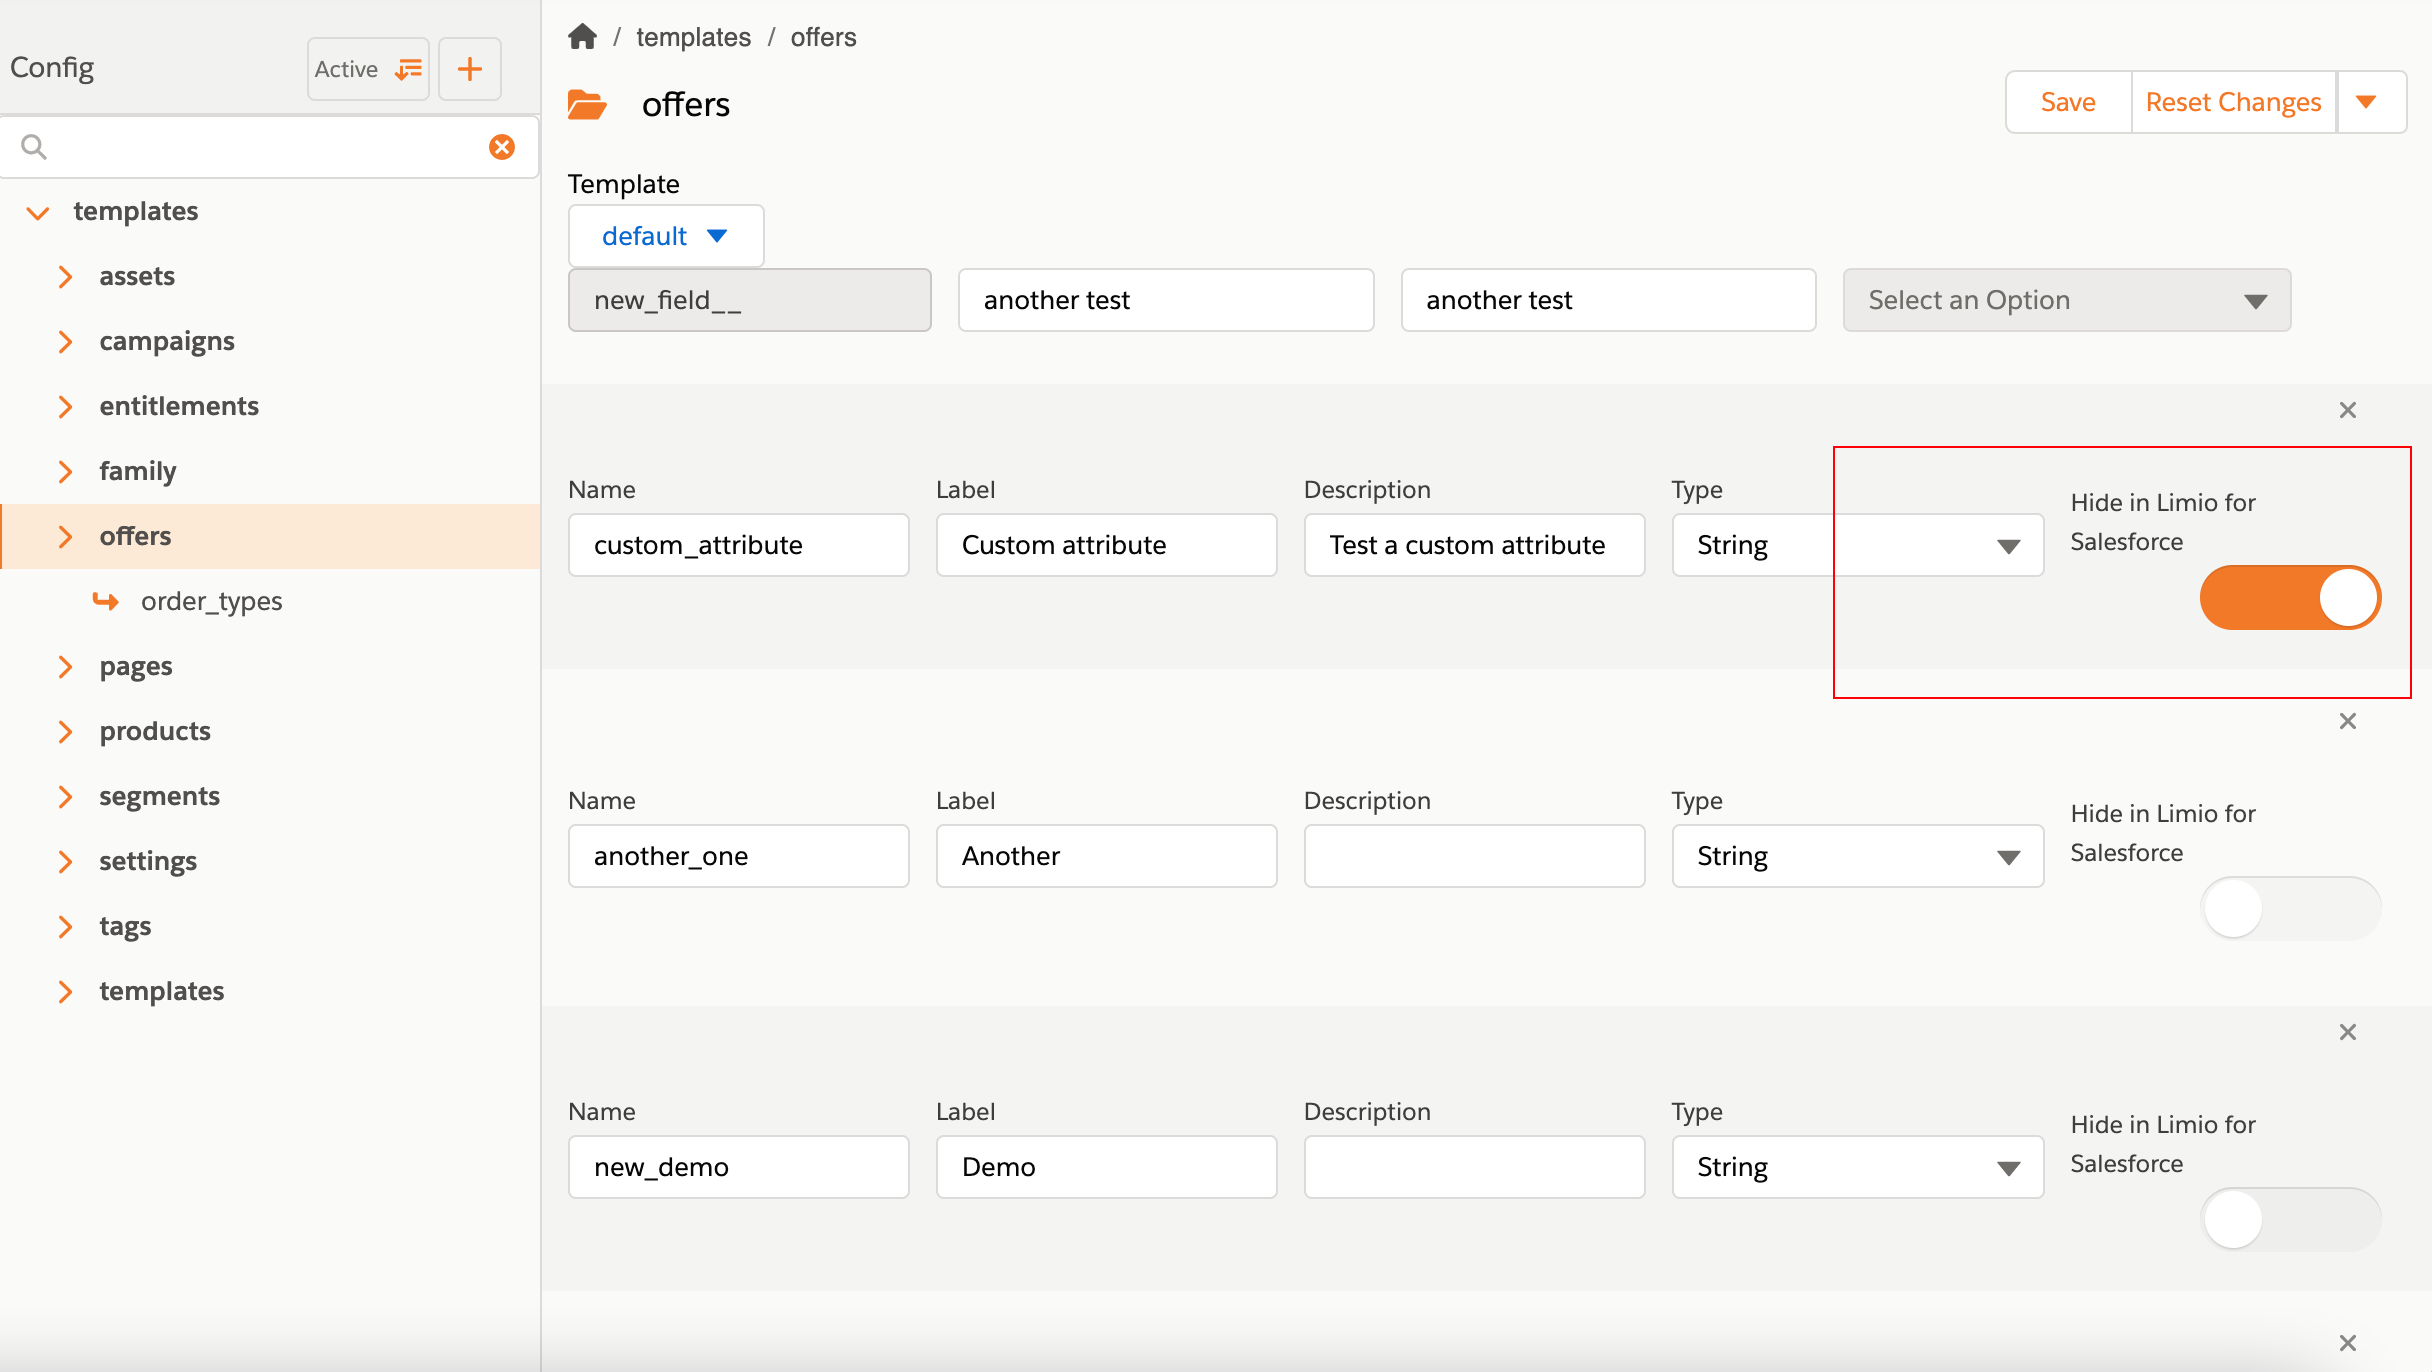
Task: Edit the another_one Name field
Action: pyautogui.click(x=739, y=856)
